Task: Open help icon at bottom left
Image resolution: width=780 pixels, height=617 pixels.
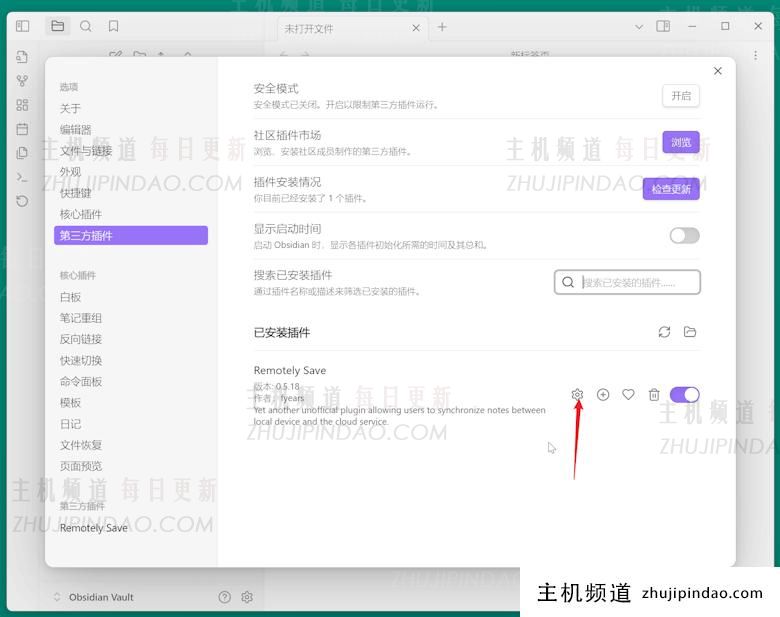Action: [x=224, y=597]
